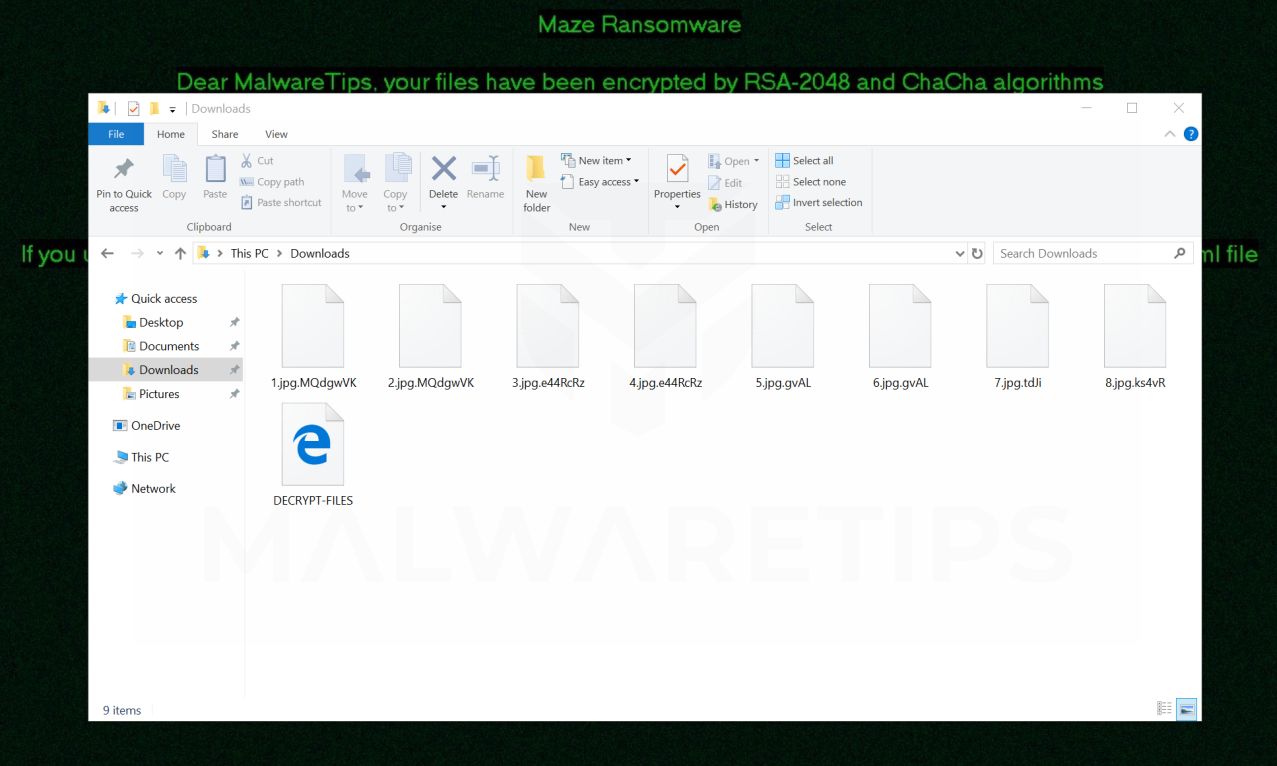Select file 6.jpg.gvAL
This screenshot has width=1277, height=766.
[x=900, y=337]
